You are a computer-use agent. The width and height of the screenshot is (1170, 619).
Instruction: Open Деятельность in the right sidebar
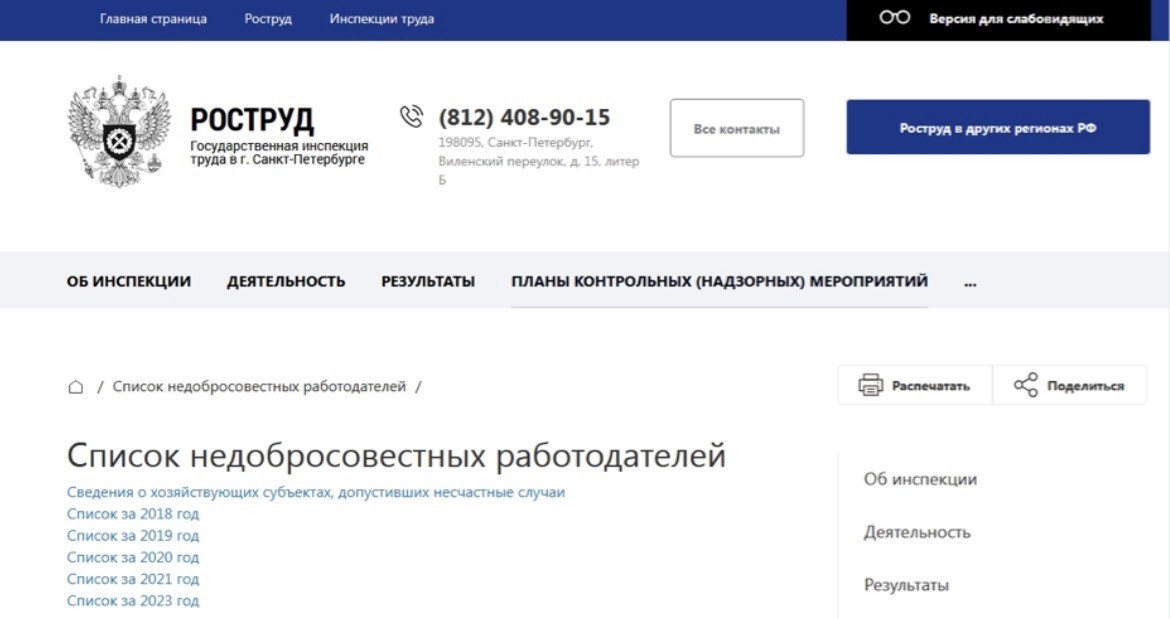(x=917, y=532)
